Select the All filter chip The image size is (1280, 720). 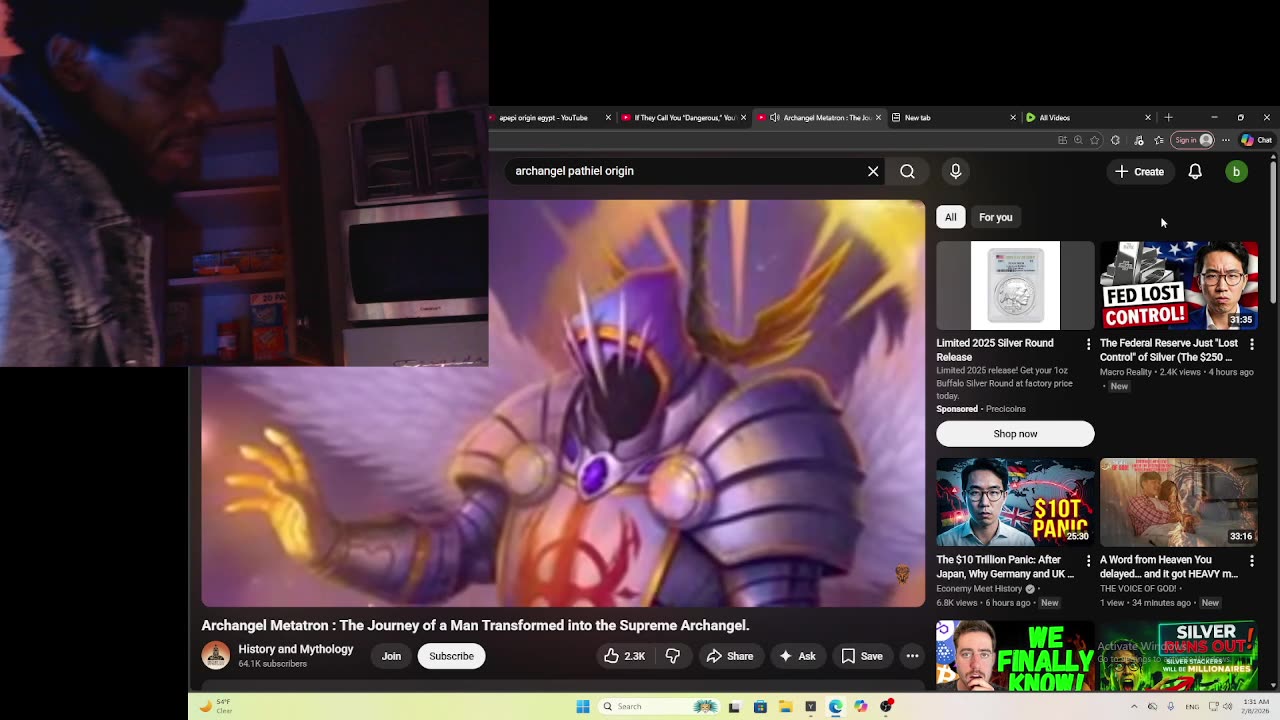click(x=951, y=217)
